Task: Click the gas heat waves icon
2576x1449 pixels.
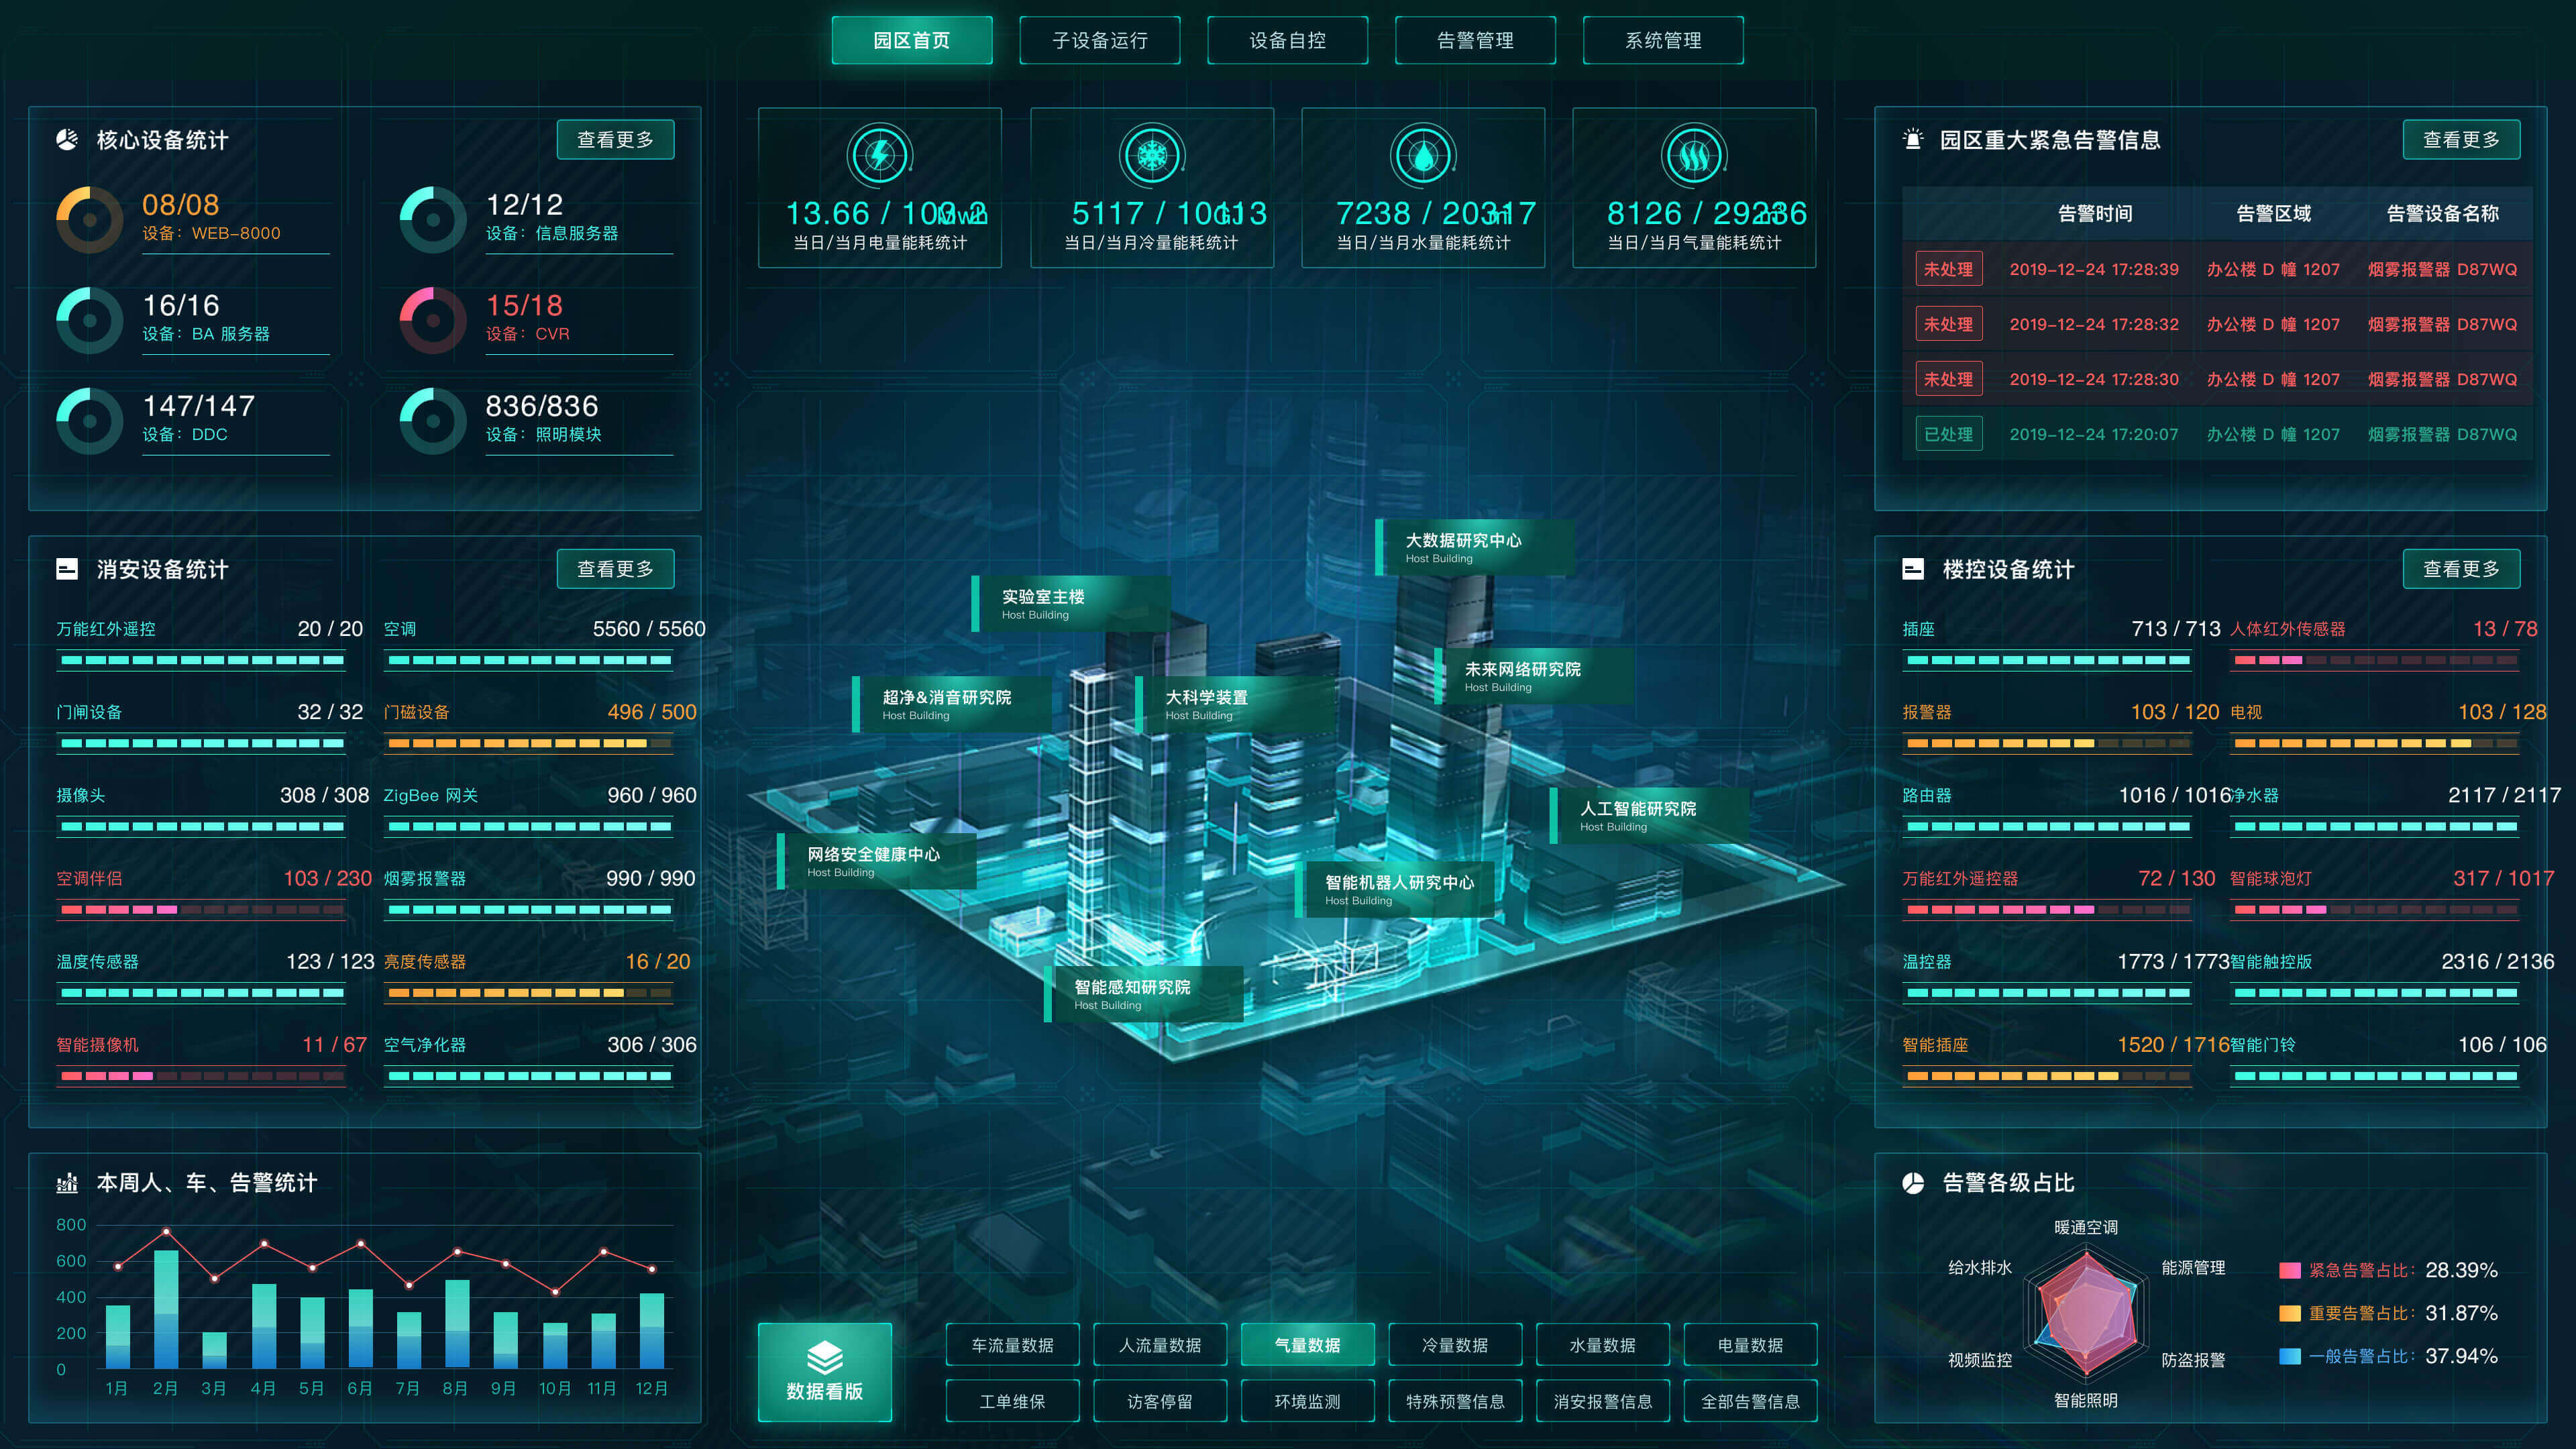Action: (1694, 155)
